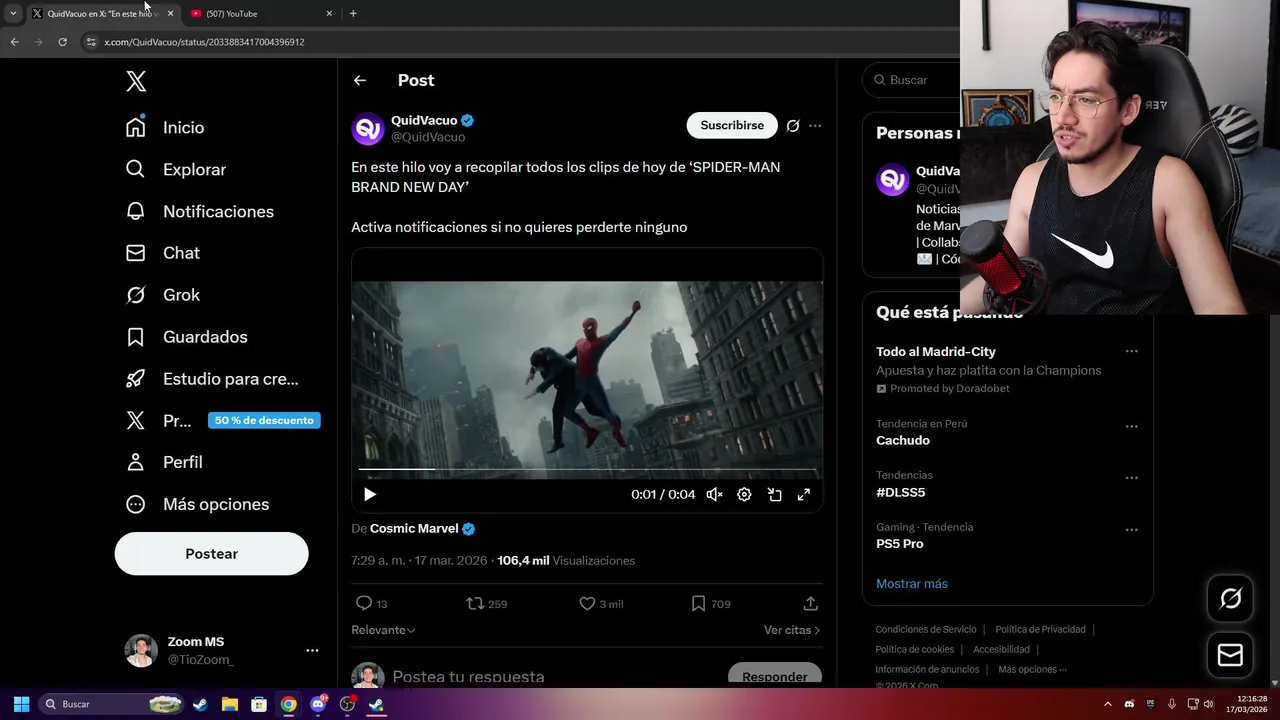This screenshot has width=1280, height=720.
Task: Open floating Grok button
Action: [1230, 598]
